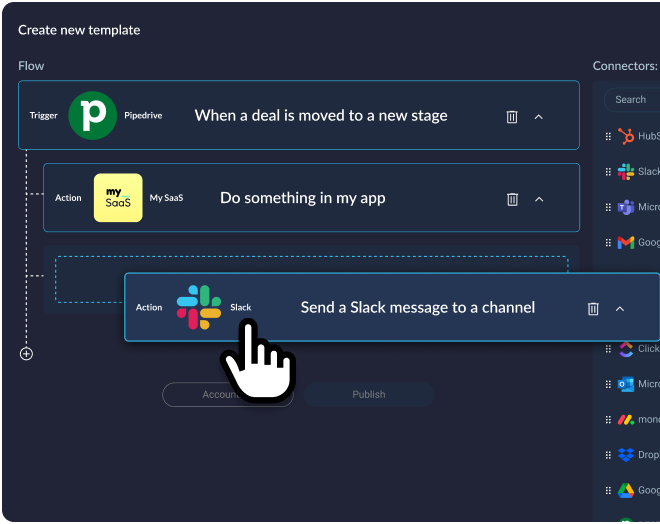Select the Gmail connector icon
The width and height of the screenshot is (660, 524).
tap(626, 242)
